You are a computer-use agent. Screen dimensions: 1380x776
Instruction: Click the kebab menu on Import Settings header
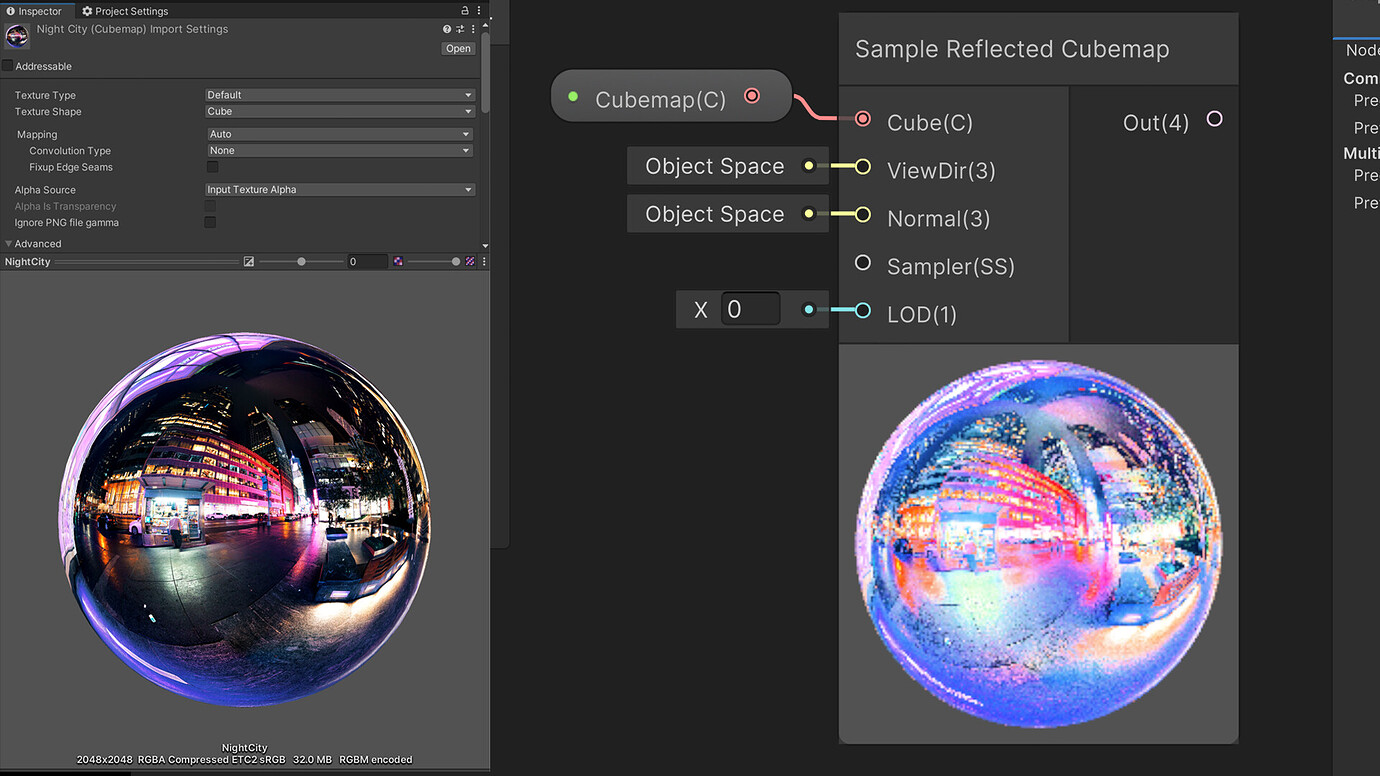(x=472, y=29)
